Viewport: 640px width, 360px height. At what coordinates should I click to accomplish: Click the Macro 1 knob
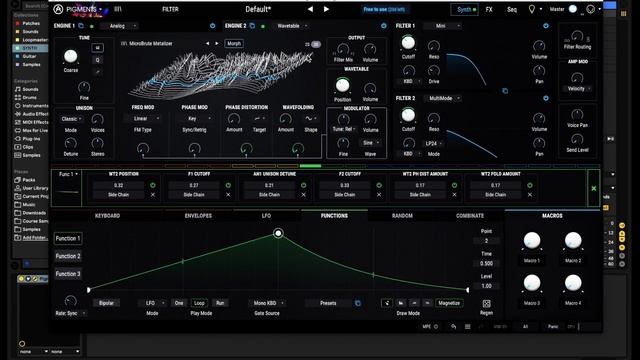click(532, 241)
